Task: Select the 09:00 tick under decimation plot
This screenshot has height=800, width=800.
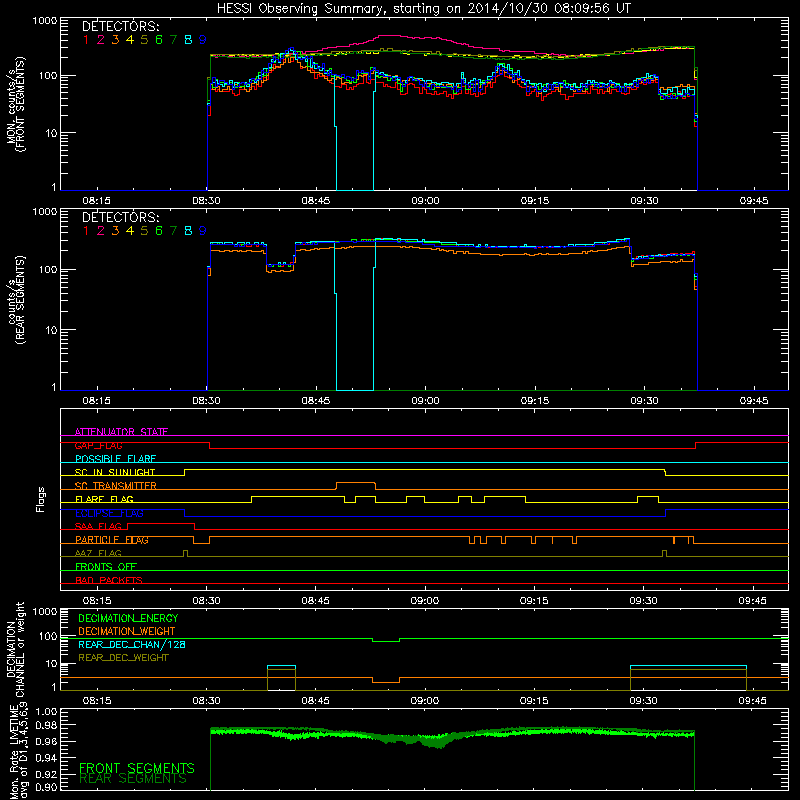Action: pyautogui.click(x=425, y=701)
